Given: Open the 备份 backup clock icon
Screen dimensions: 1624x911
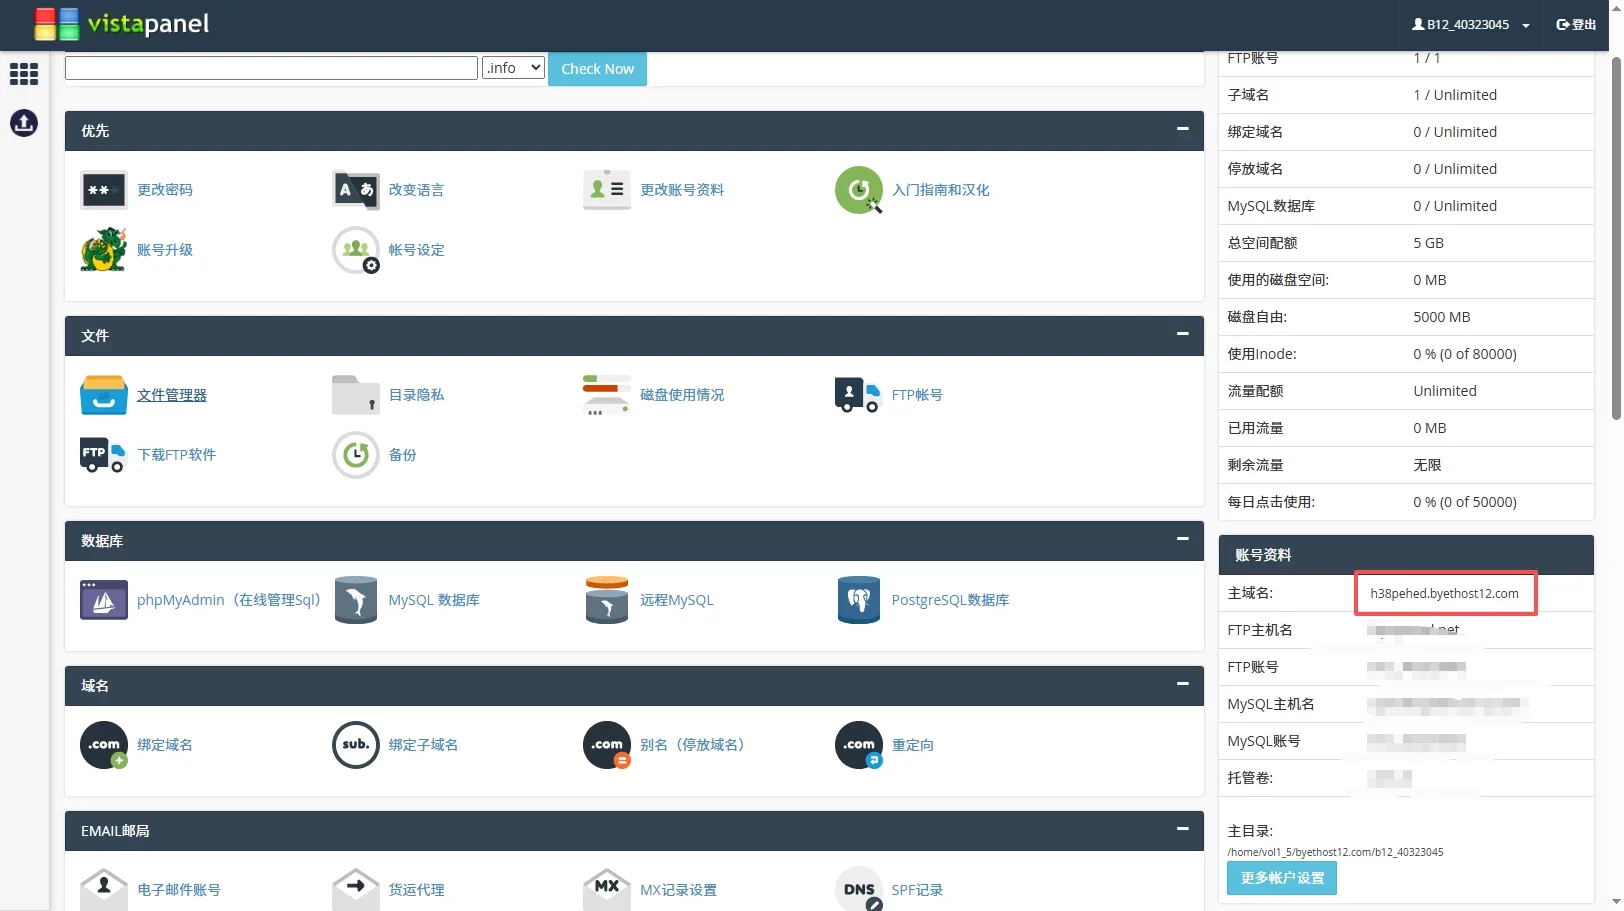Looking at the screenshot, I should pos(355,455).
